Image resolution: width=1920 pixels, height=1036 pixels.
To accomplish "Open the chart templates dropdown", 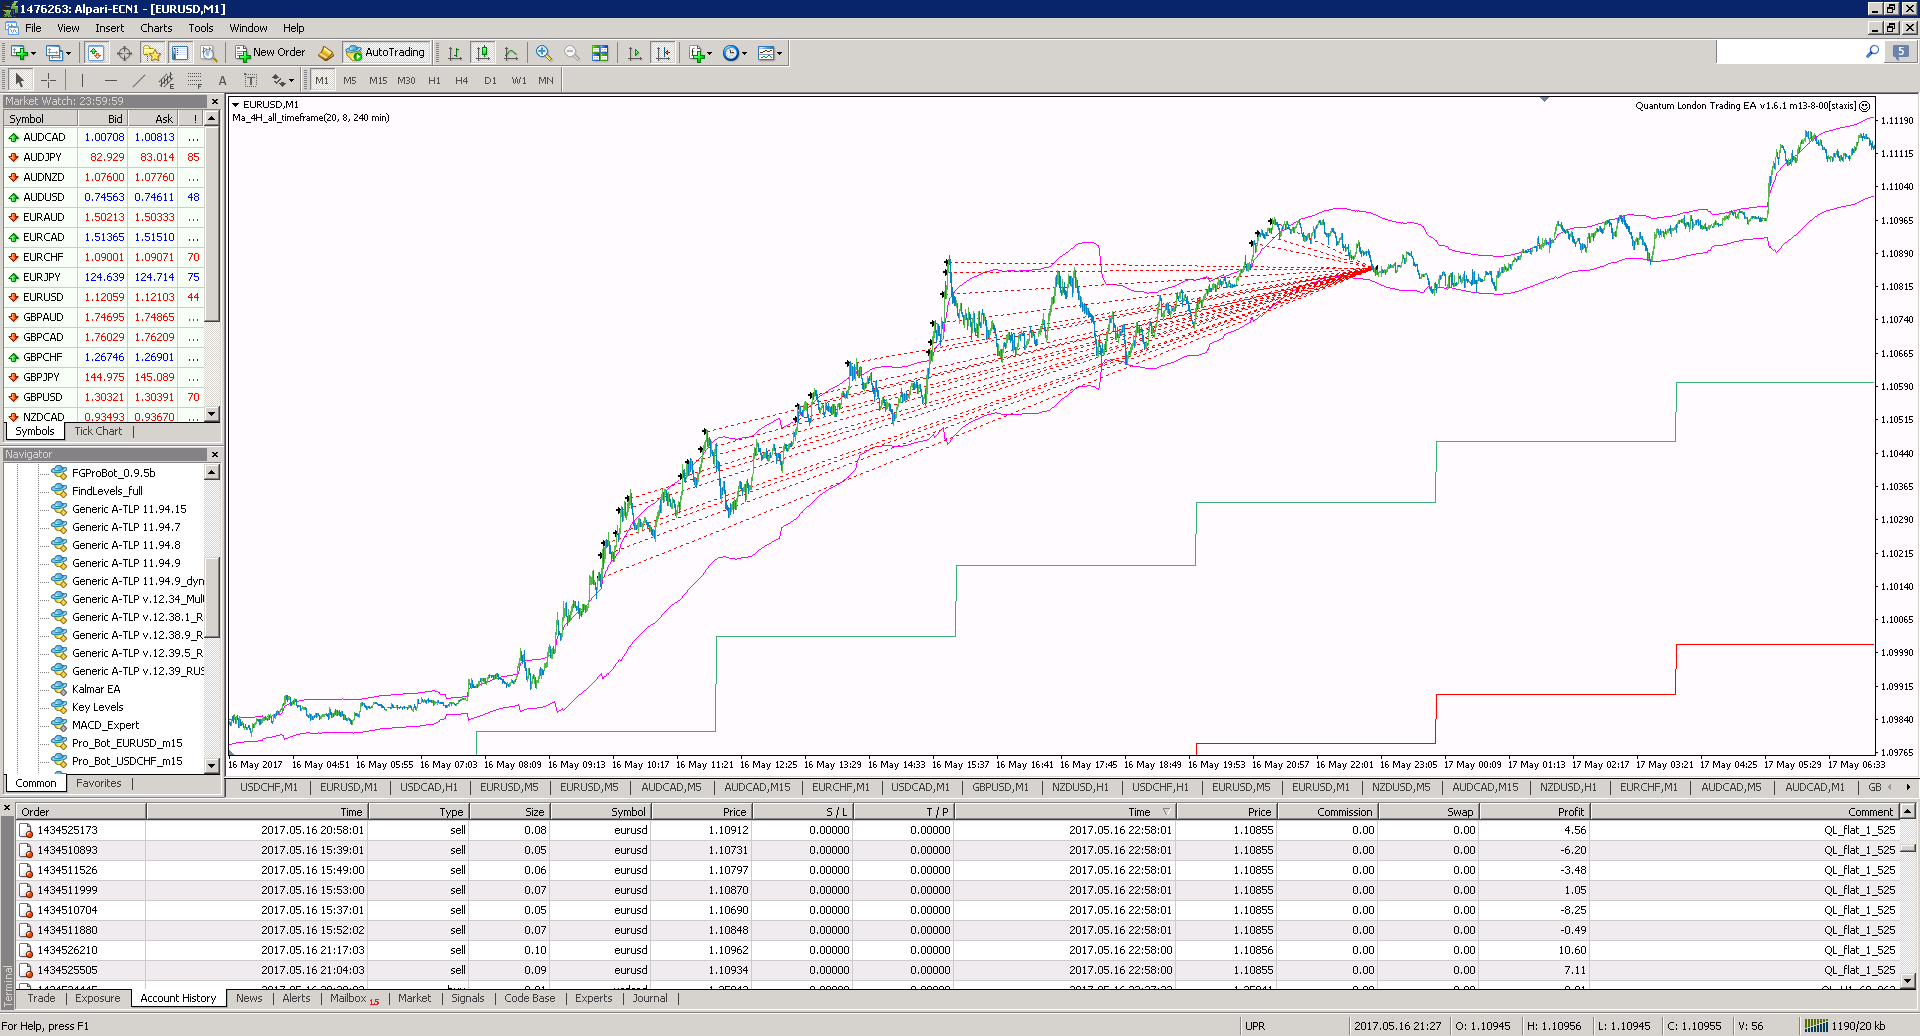I will tap(770, 53).
